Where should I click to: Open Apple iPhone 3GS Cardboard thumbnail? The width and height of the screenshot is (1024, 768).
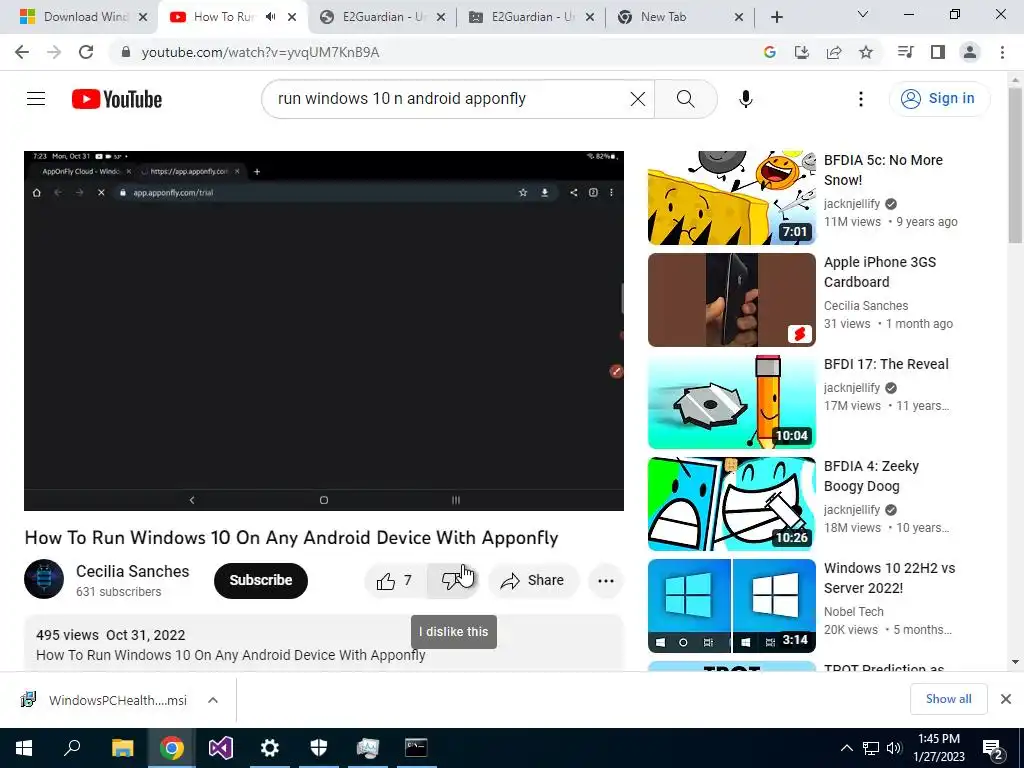click(x=731, y=300)
